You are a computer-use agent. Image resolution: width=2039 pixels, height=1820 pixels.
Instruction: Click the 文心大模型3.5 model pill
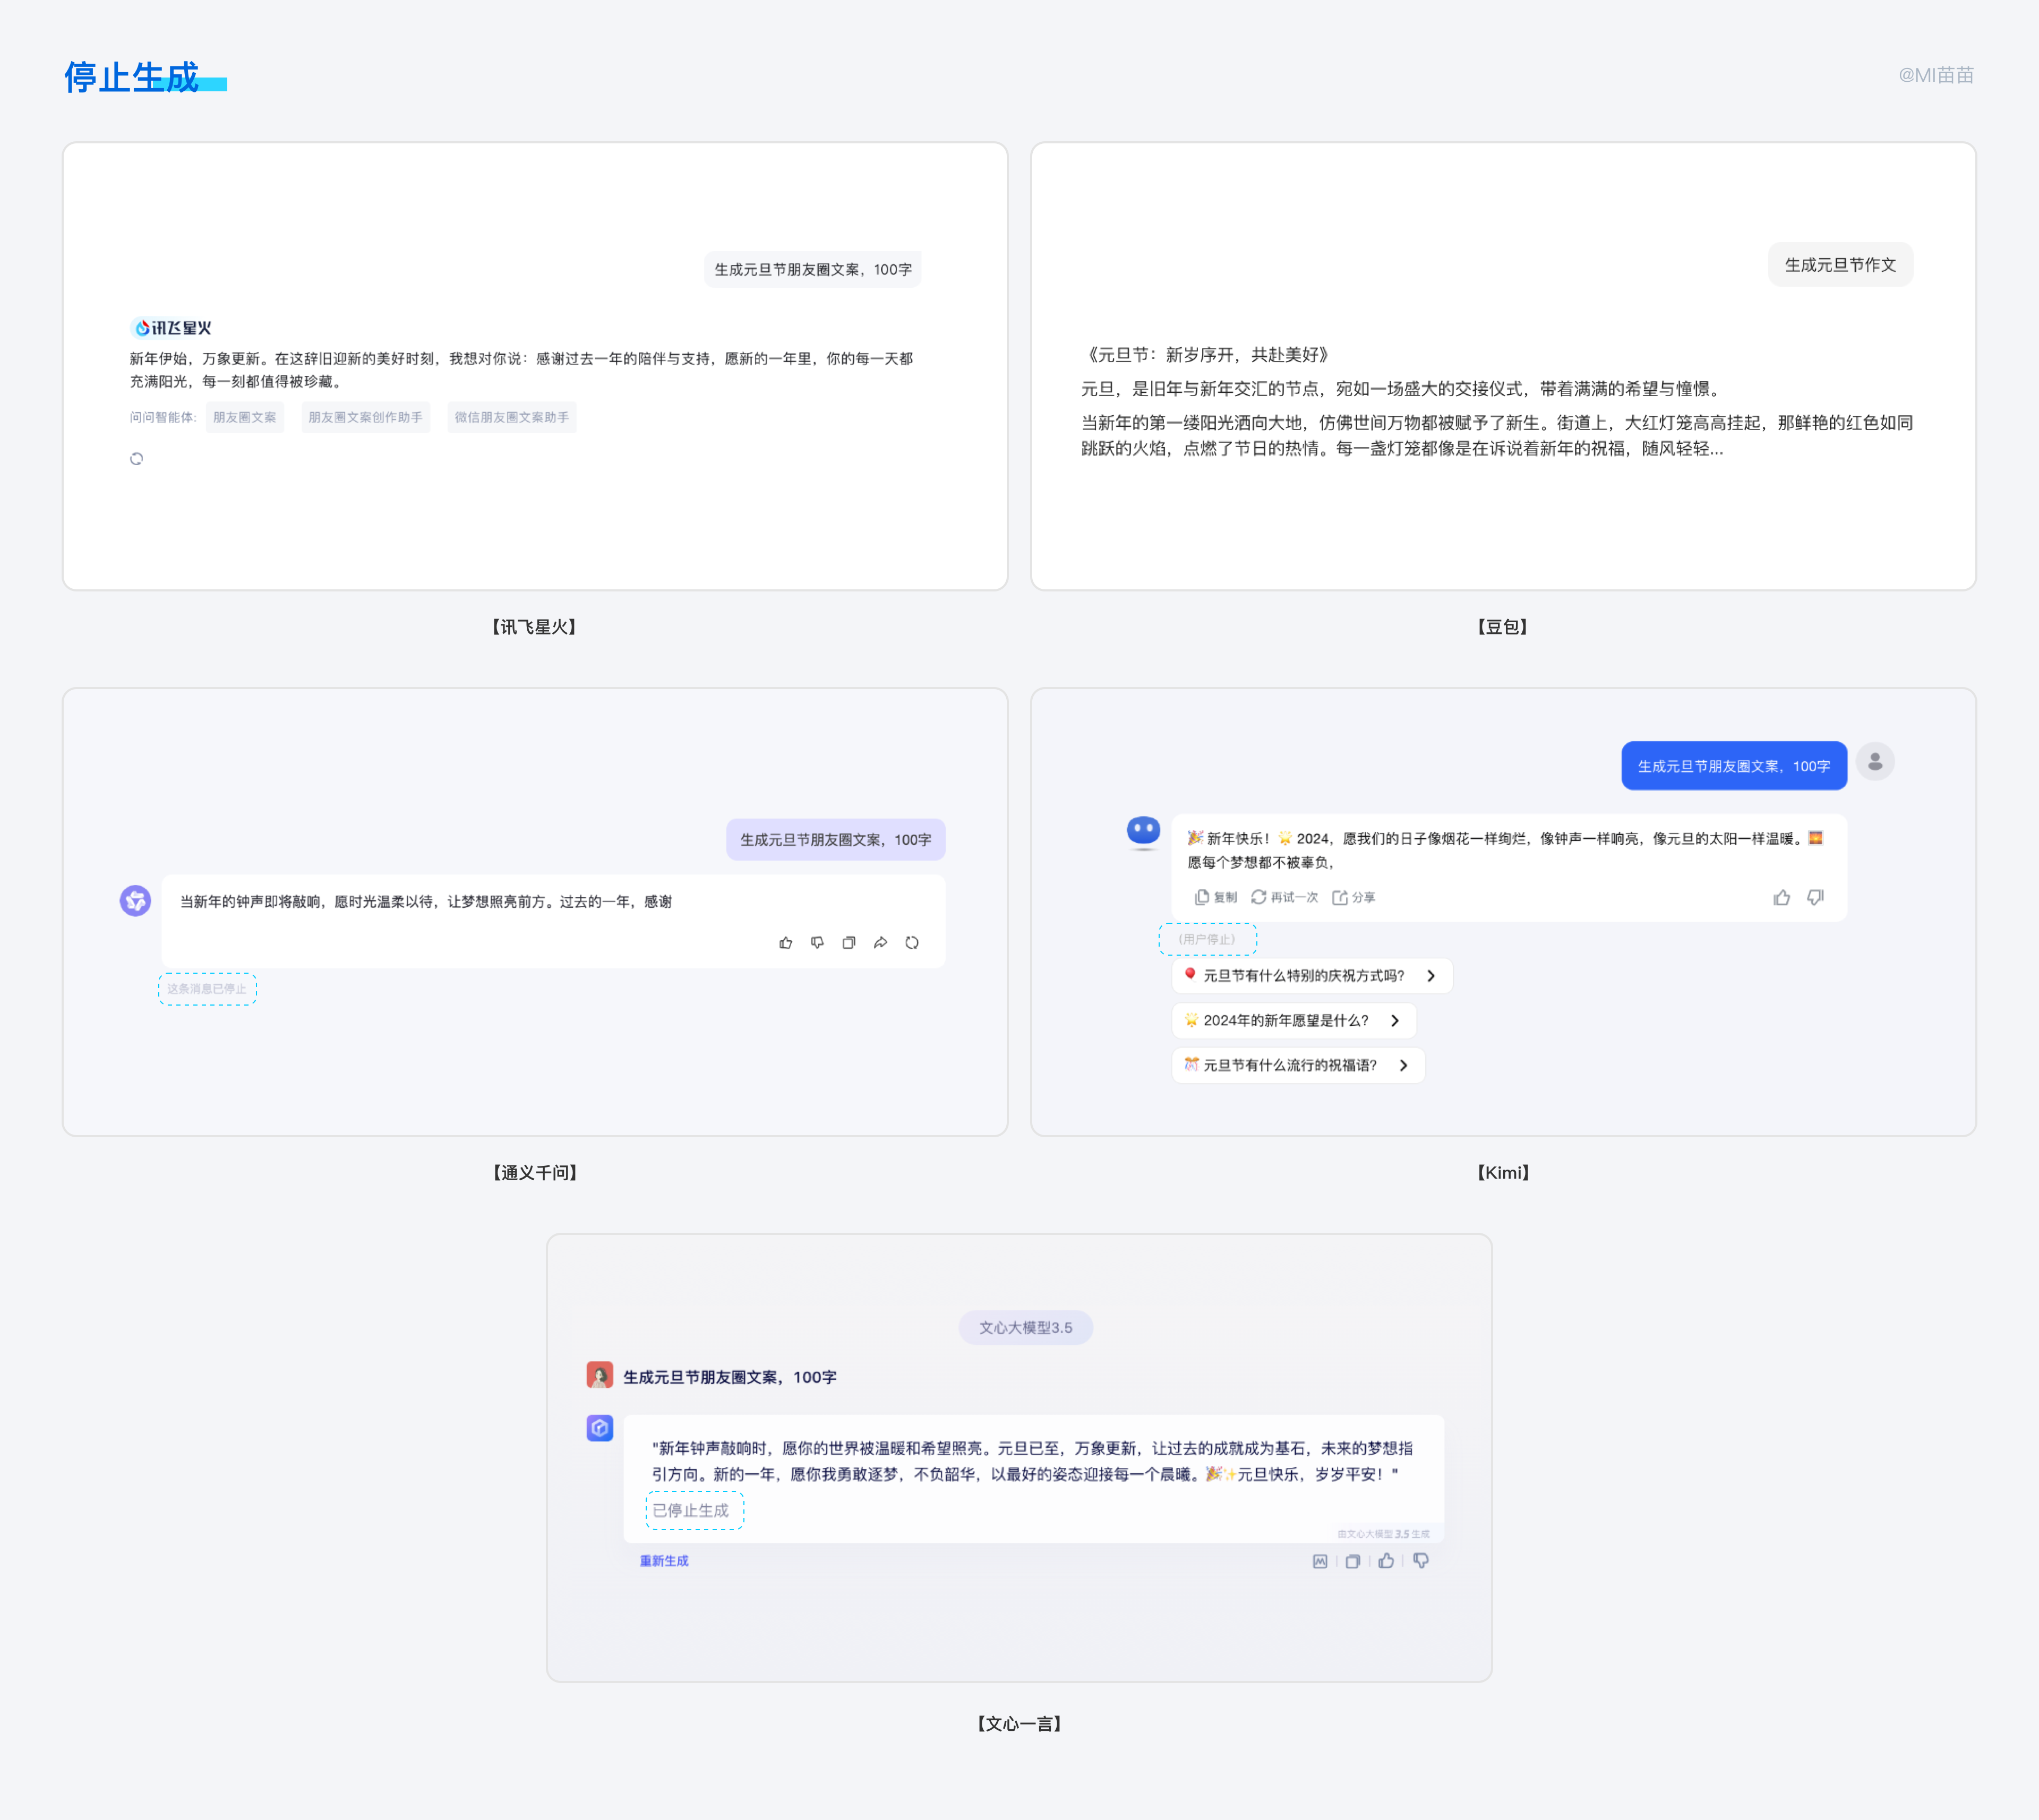[1025, 1328]
